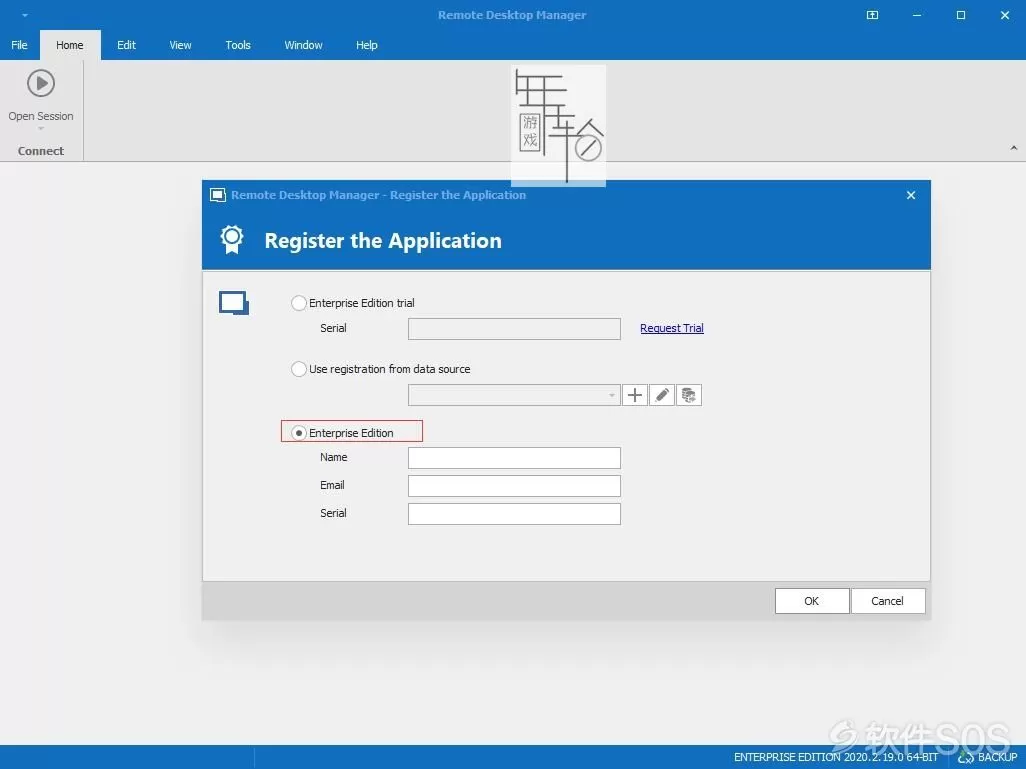Click the BACKUP cloud icon in status bar
Viewport: 1026px width, 769px height.
[x=965, y=757]
